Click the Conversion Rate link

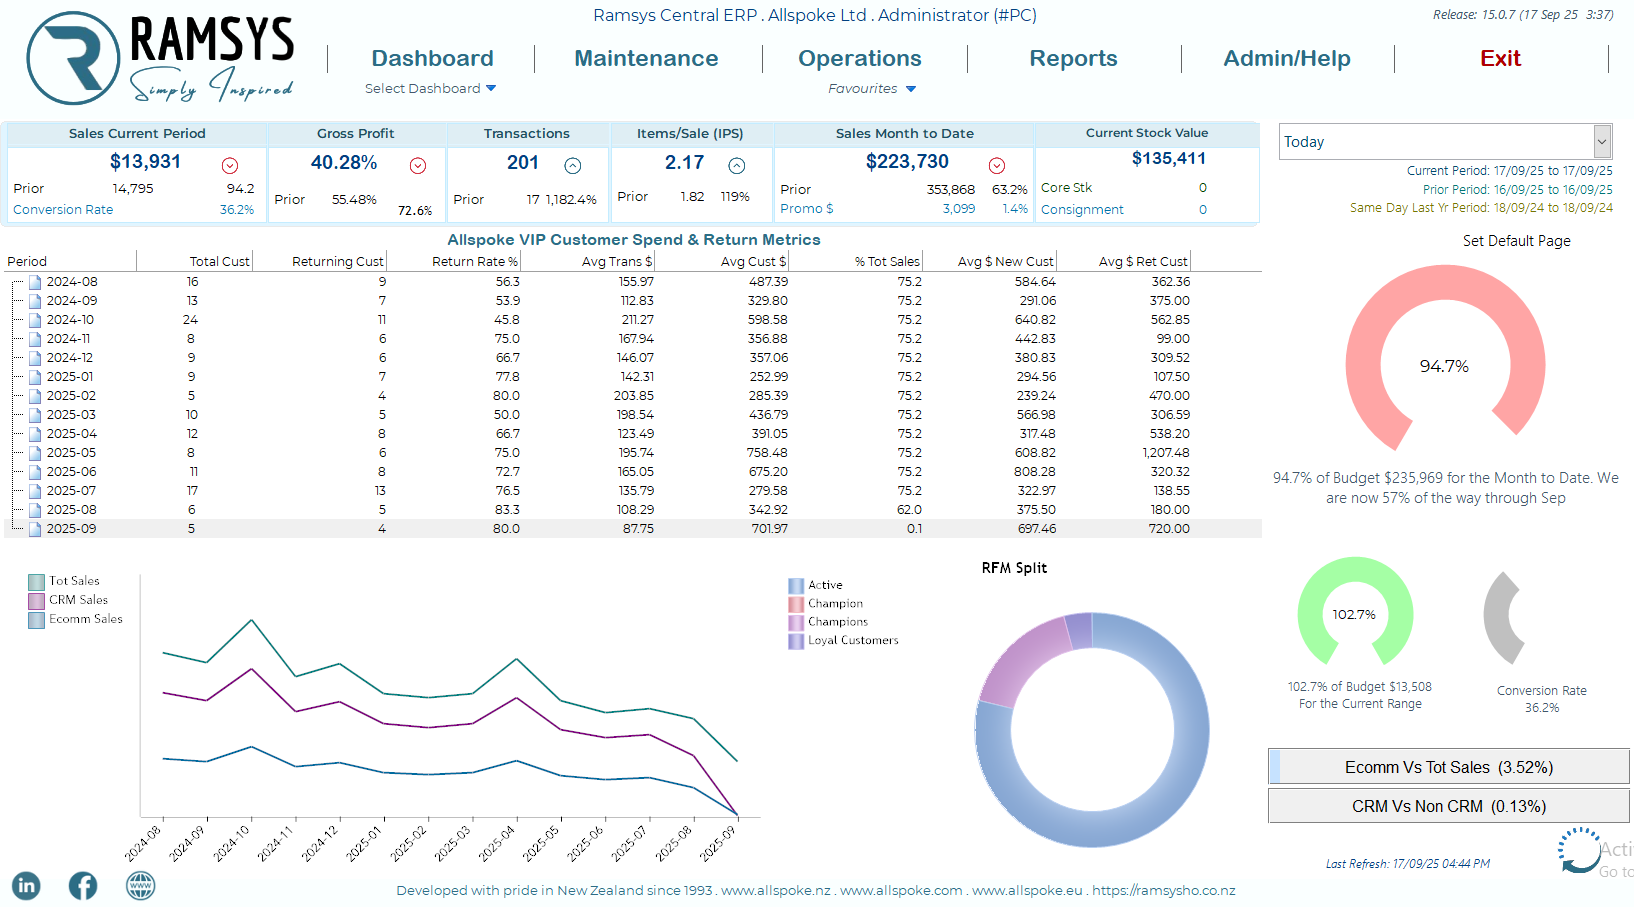[x=63, y=210]
